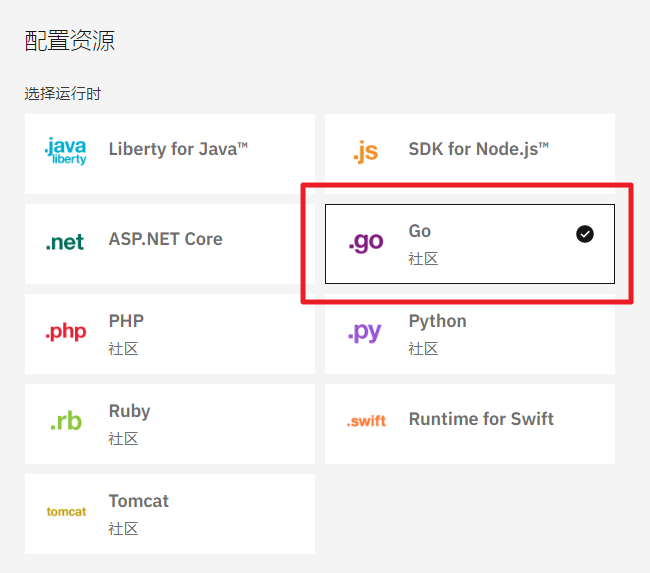Click the 社区 tag under Python
Image resolution: width=650 pixels, height=573 pixels.
(x=423, y=349)
